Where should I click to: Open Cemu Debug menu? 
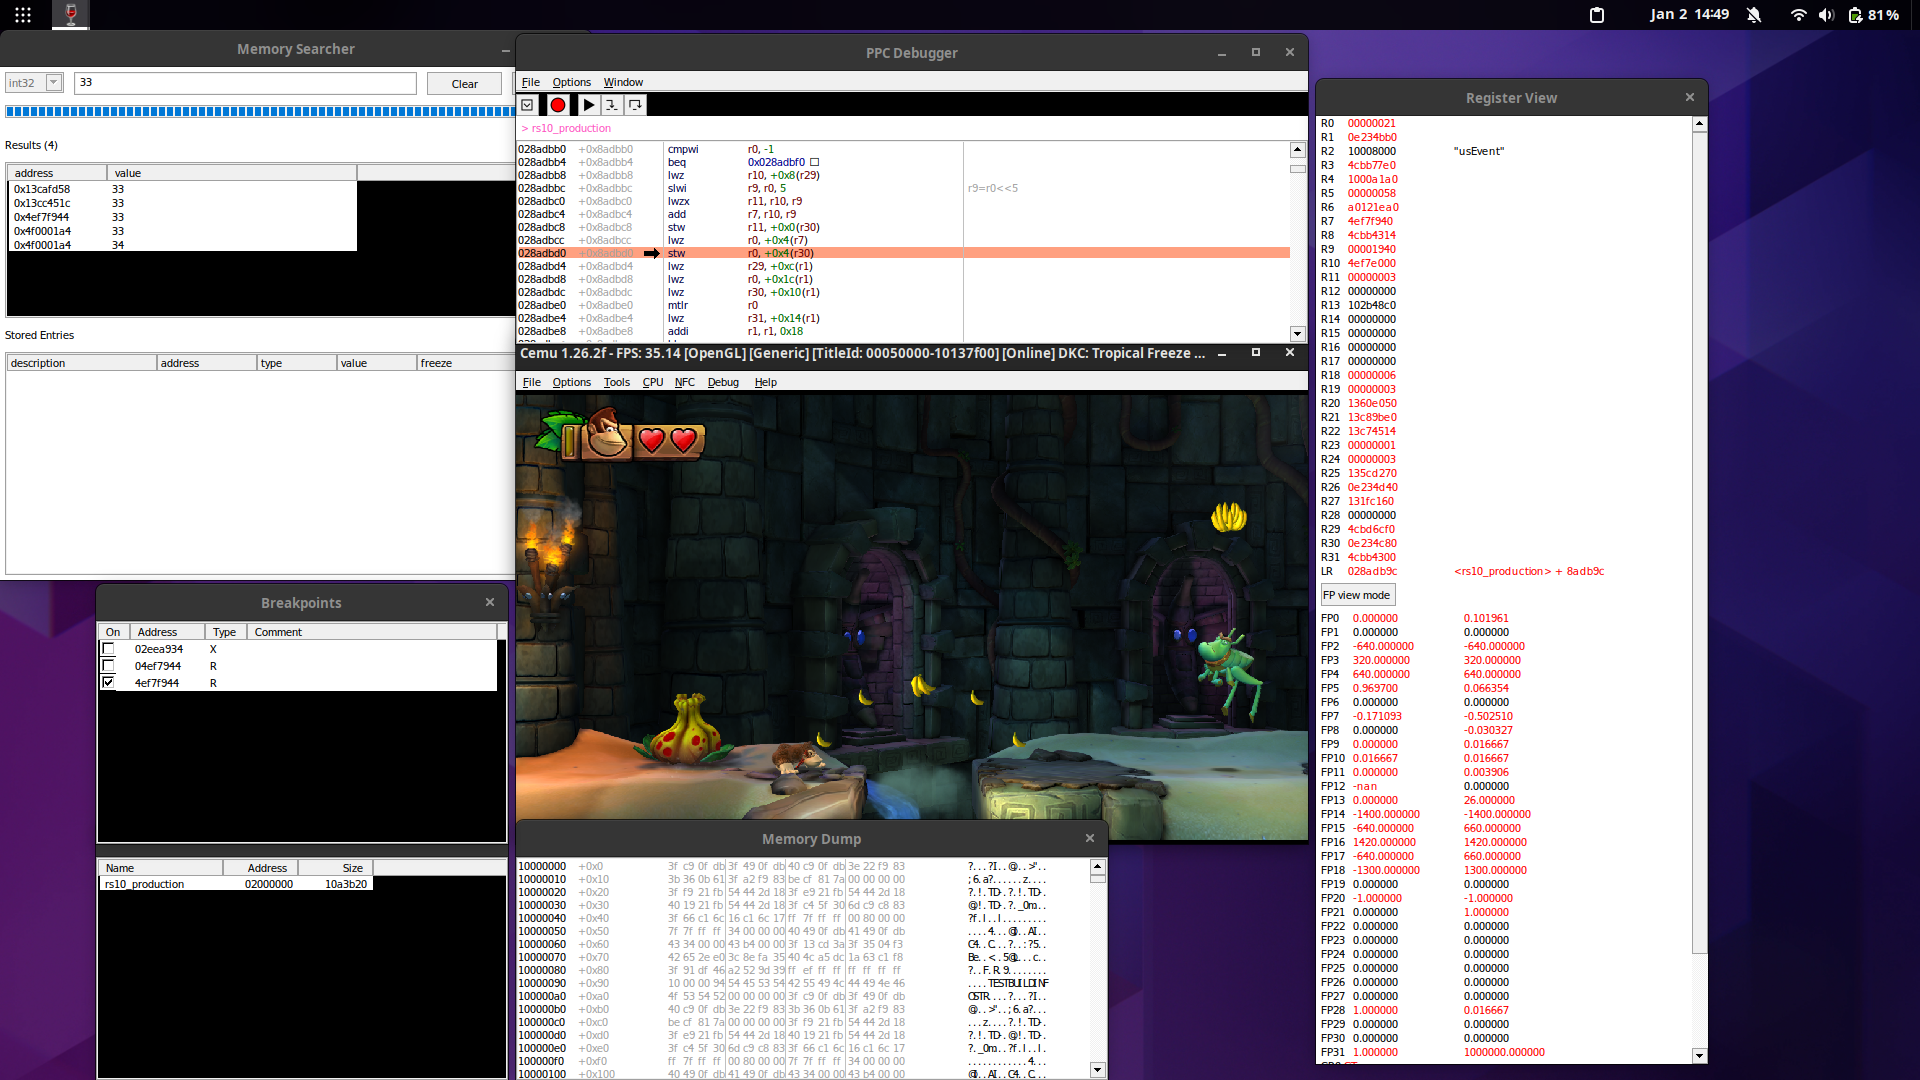723,382
